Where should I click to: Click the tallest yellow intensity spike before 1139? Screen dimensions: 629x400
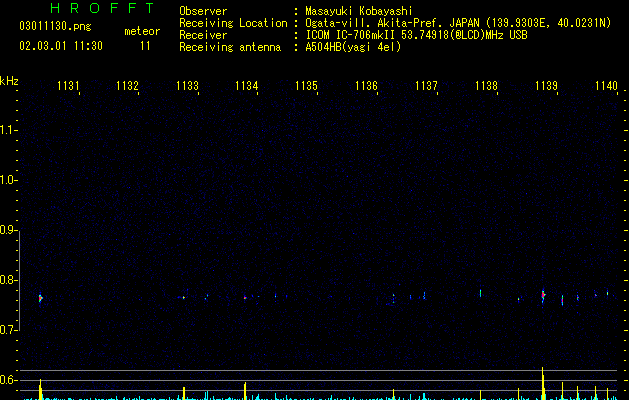[543, 383]
